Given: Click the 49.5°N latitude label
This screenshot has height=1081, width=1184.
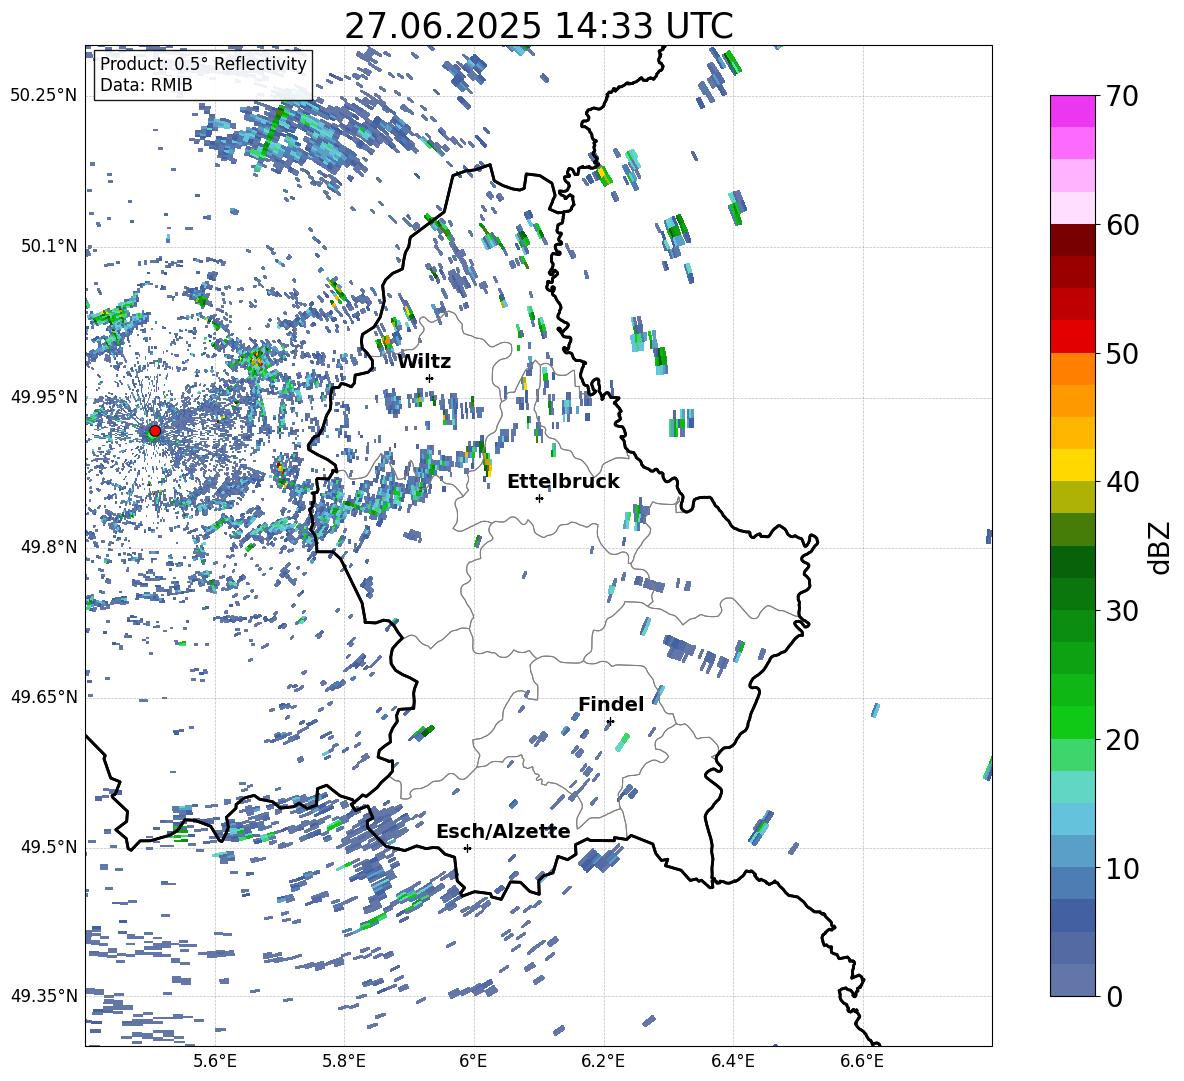Looking at the screenshot, I should [x=49, y=846].
